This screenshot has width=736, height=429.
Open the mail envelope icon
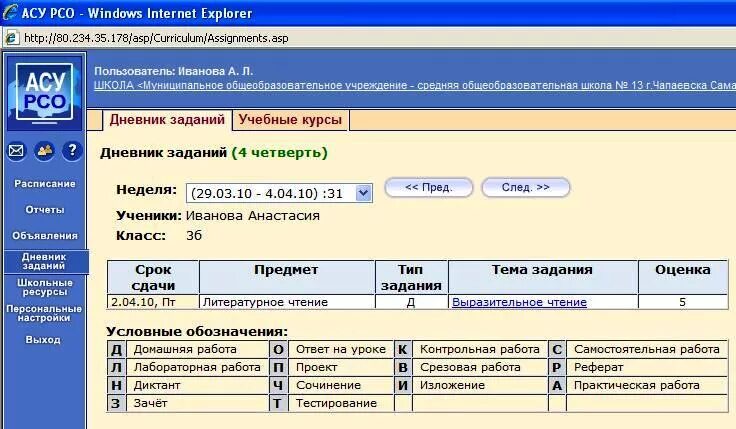[x=16, y=151]
